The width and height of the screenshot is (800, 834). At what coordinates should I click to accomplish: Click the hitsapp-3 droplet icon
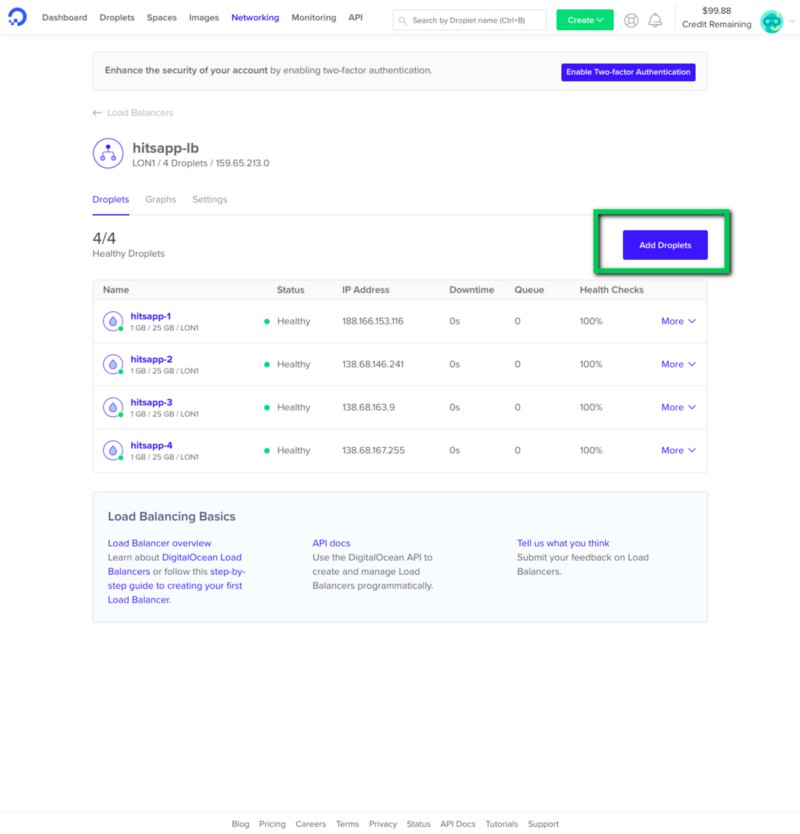[113, 407]
